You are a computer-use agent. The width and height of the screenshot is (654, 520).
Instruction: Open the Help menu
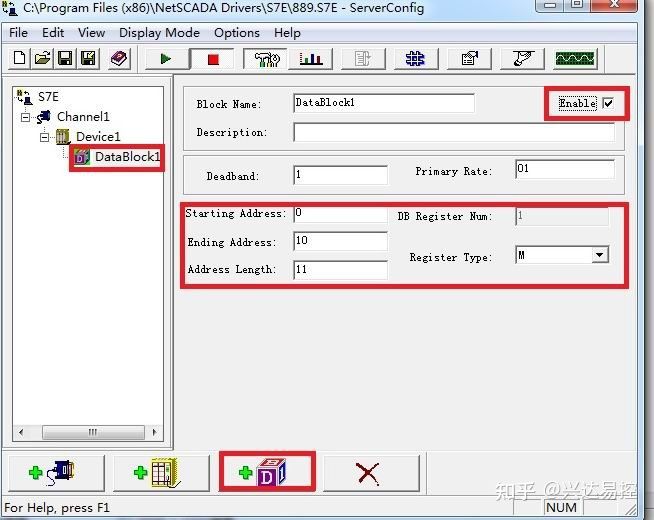tap(287, 33)
